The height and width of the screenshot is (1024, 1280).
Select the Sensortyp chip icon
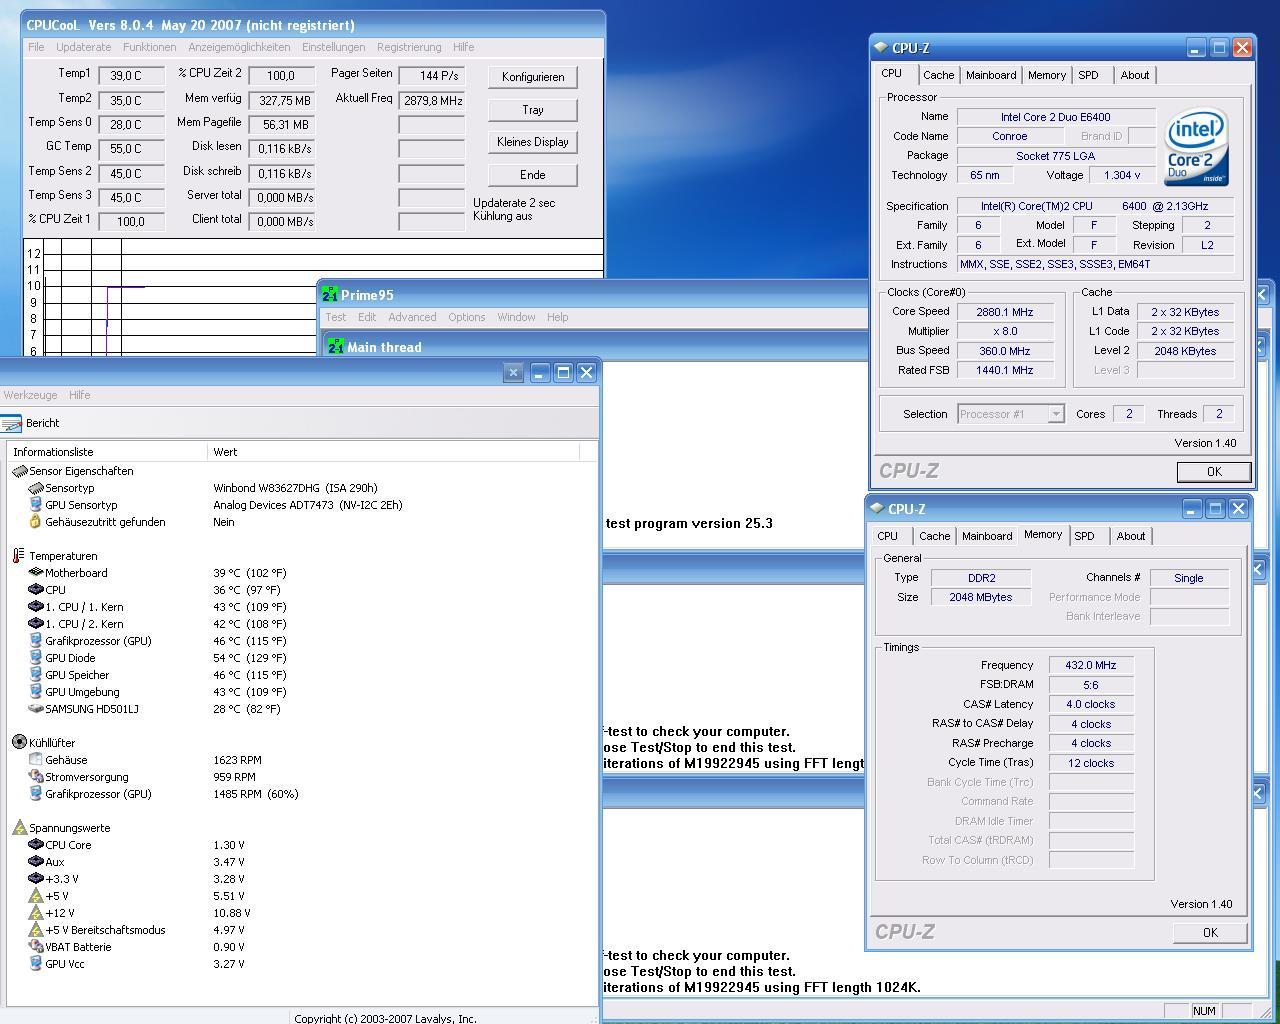(36, 488)
